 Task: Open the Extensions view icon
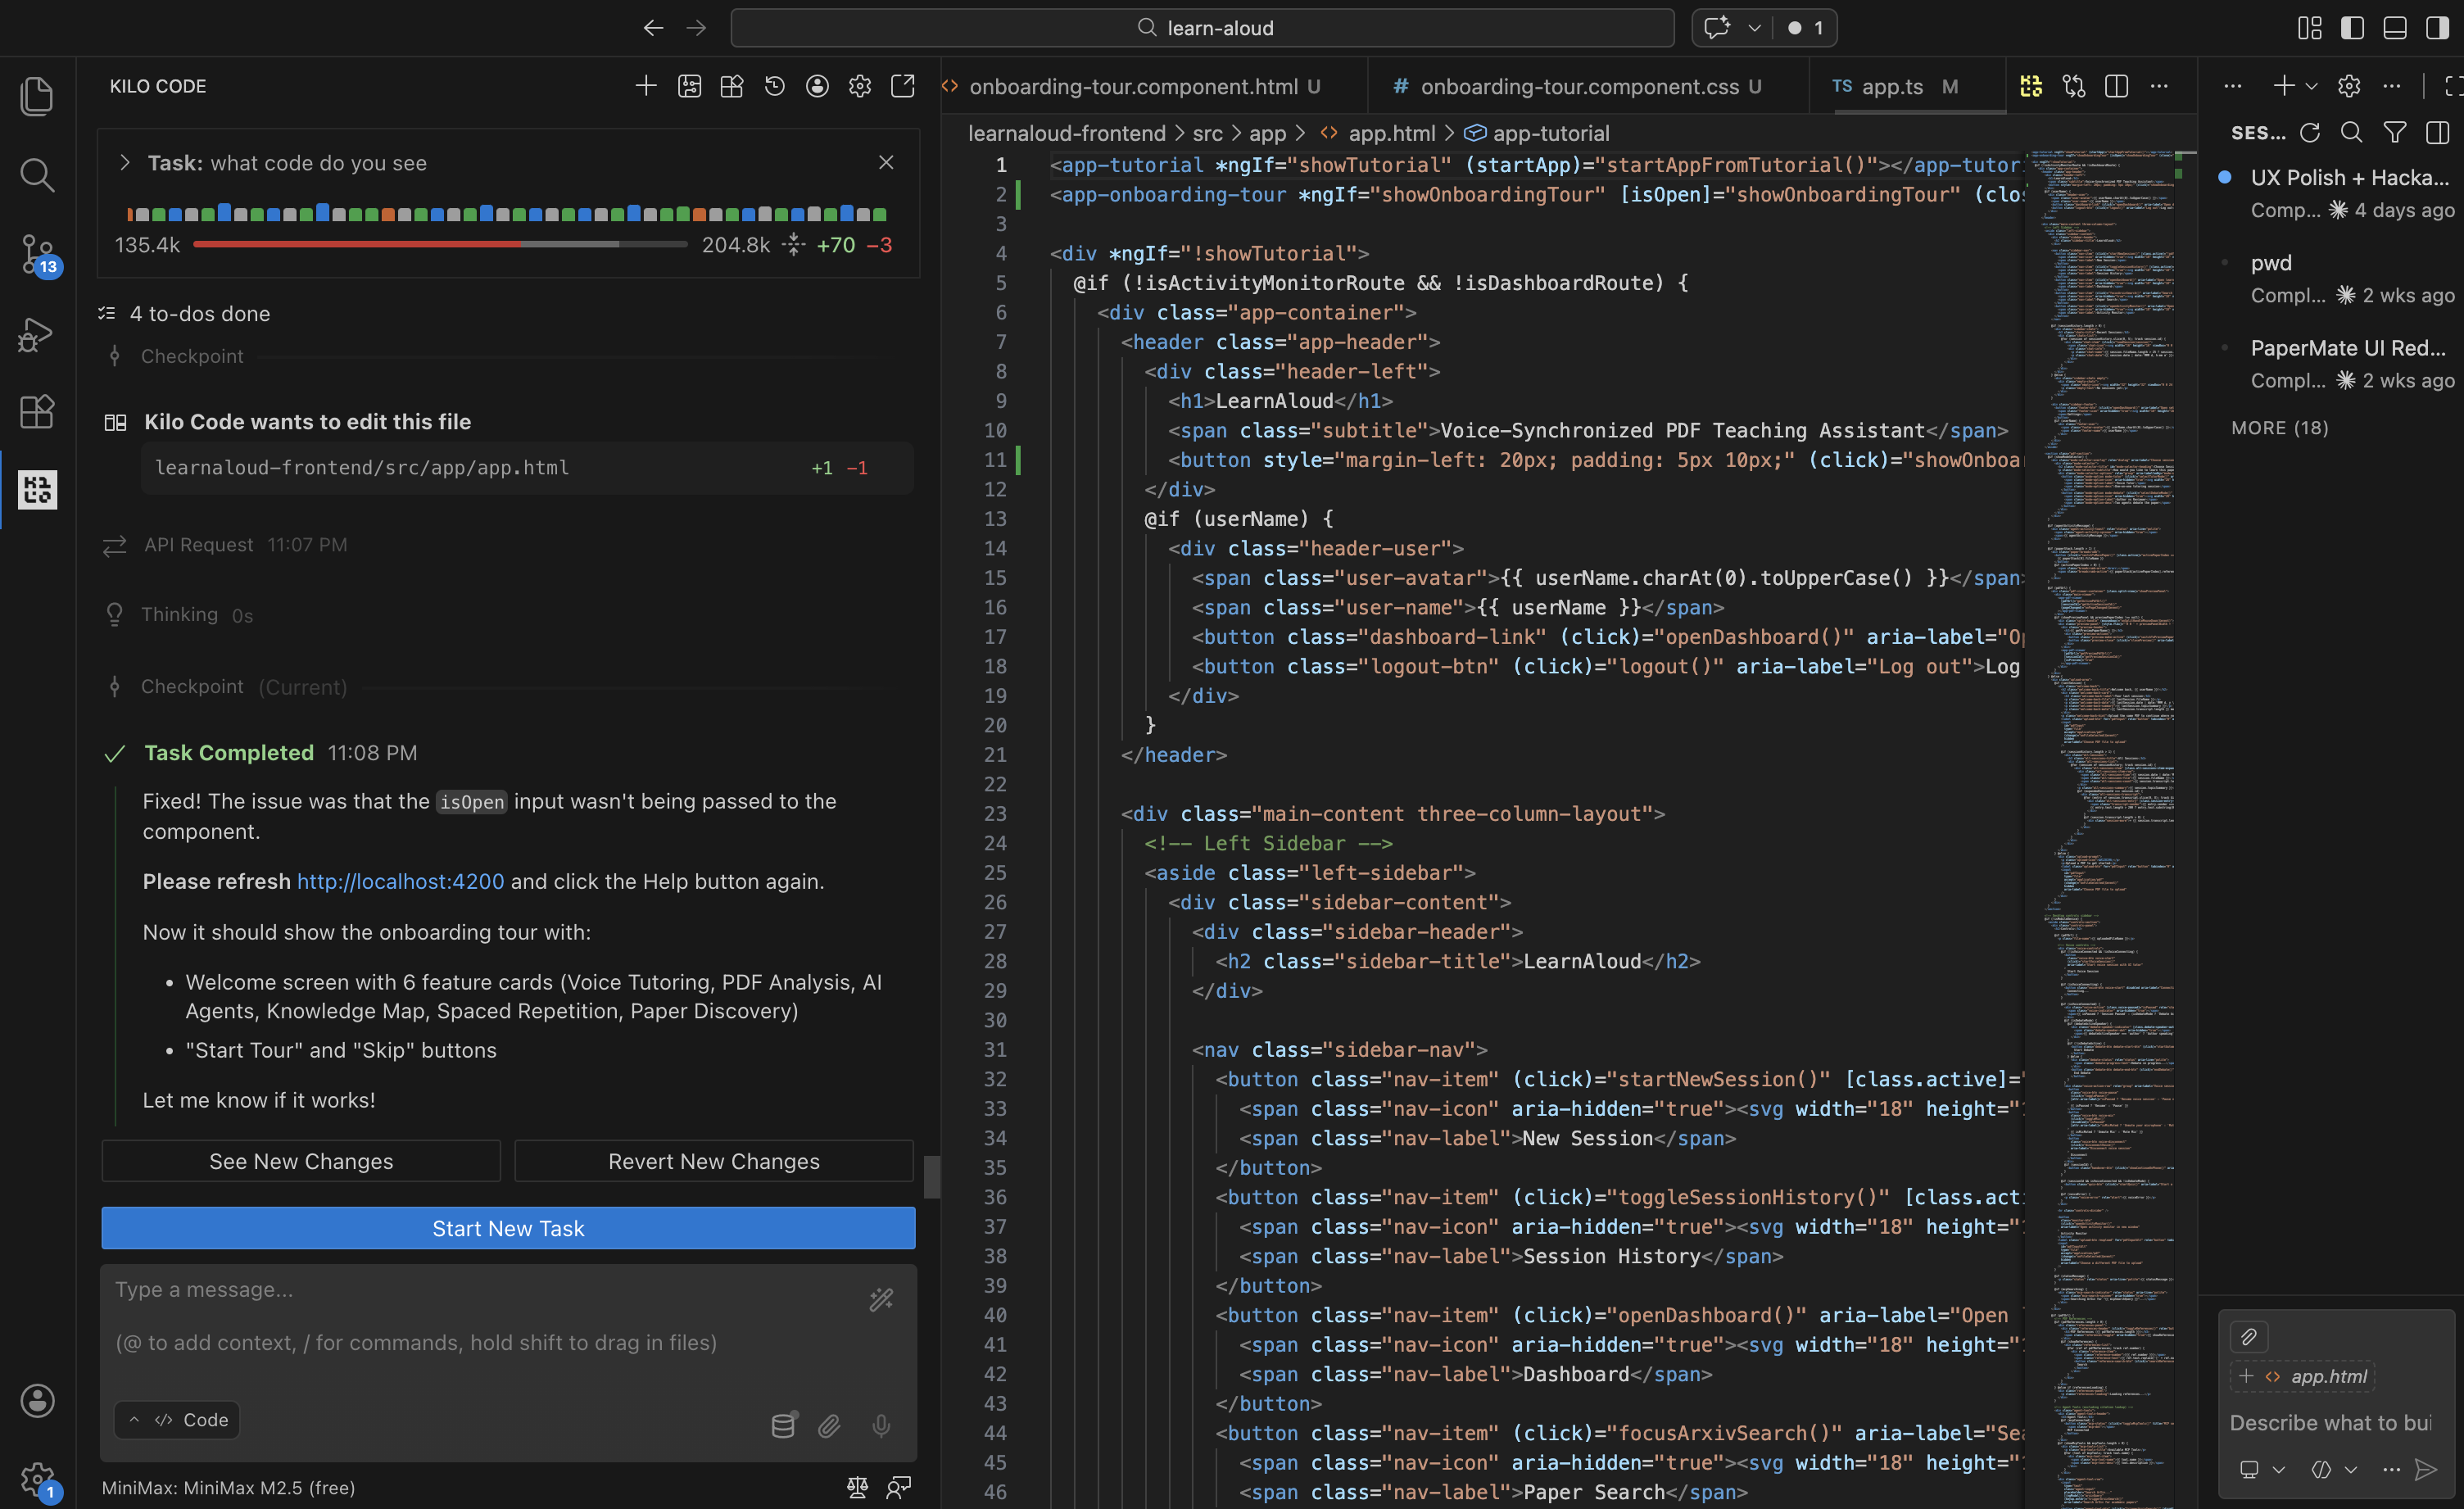(x=37, y=411)
